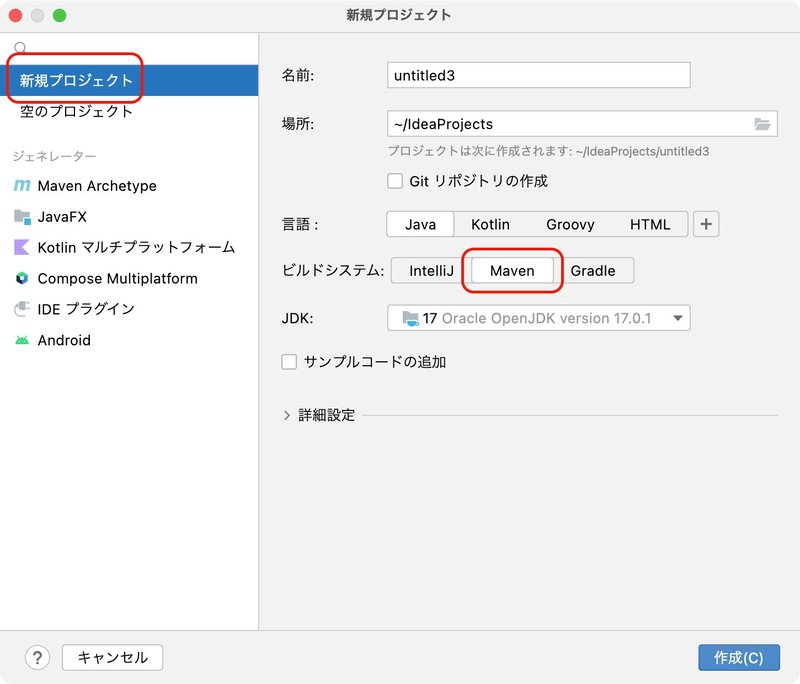The height and width of the screenshot is (684, 800).
Task: Select Kotlin マルチプラットフォーム generator
Action: [129, 247]
